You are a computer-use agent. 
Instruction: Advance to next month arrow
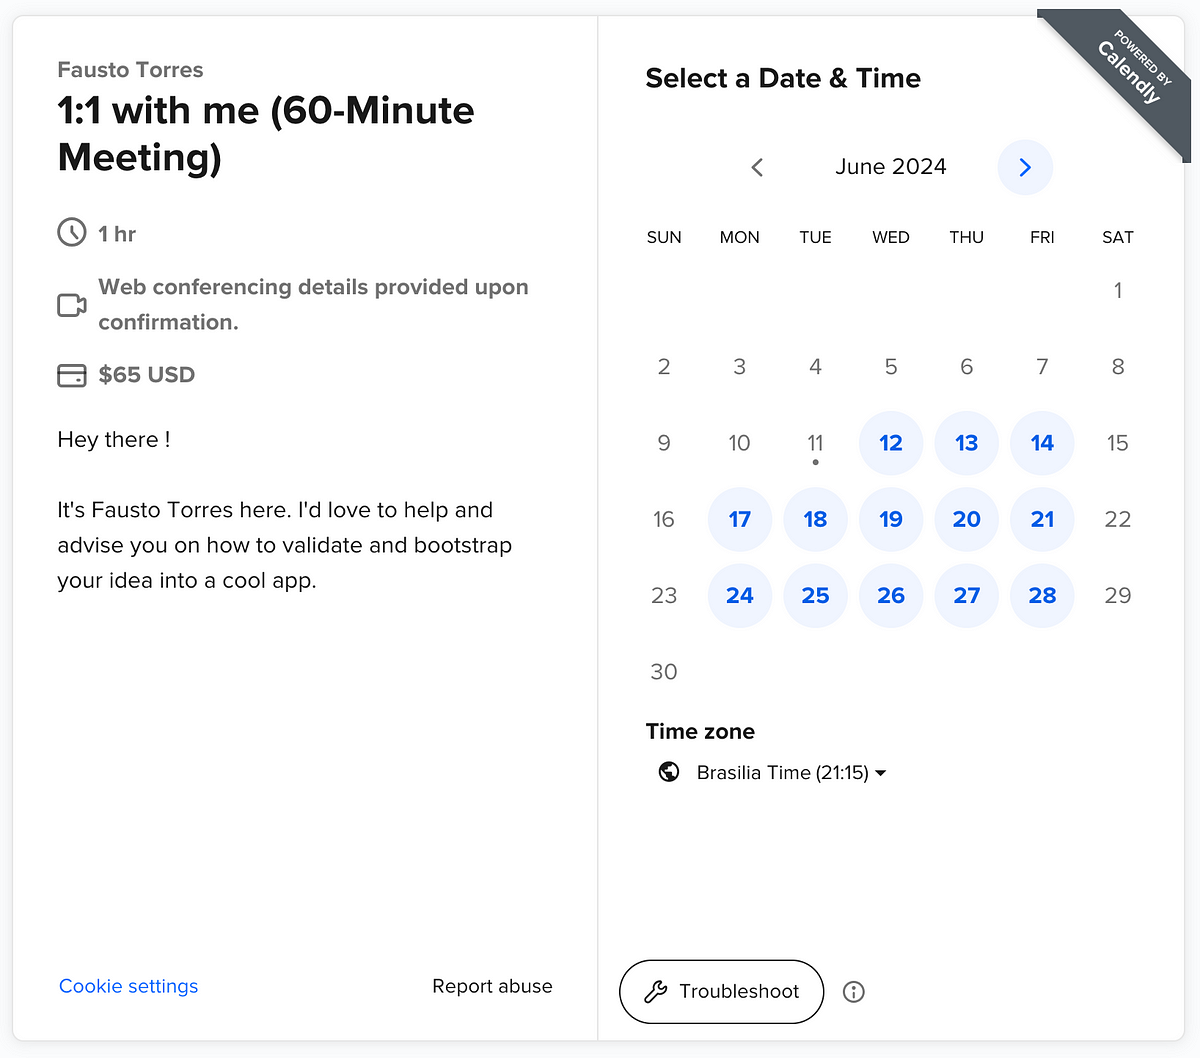tap(1025, 167)
